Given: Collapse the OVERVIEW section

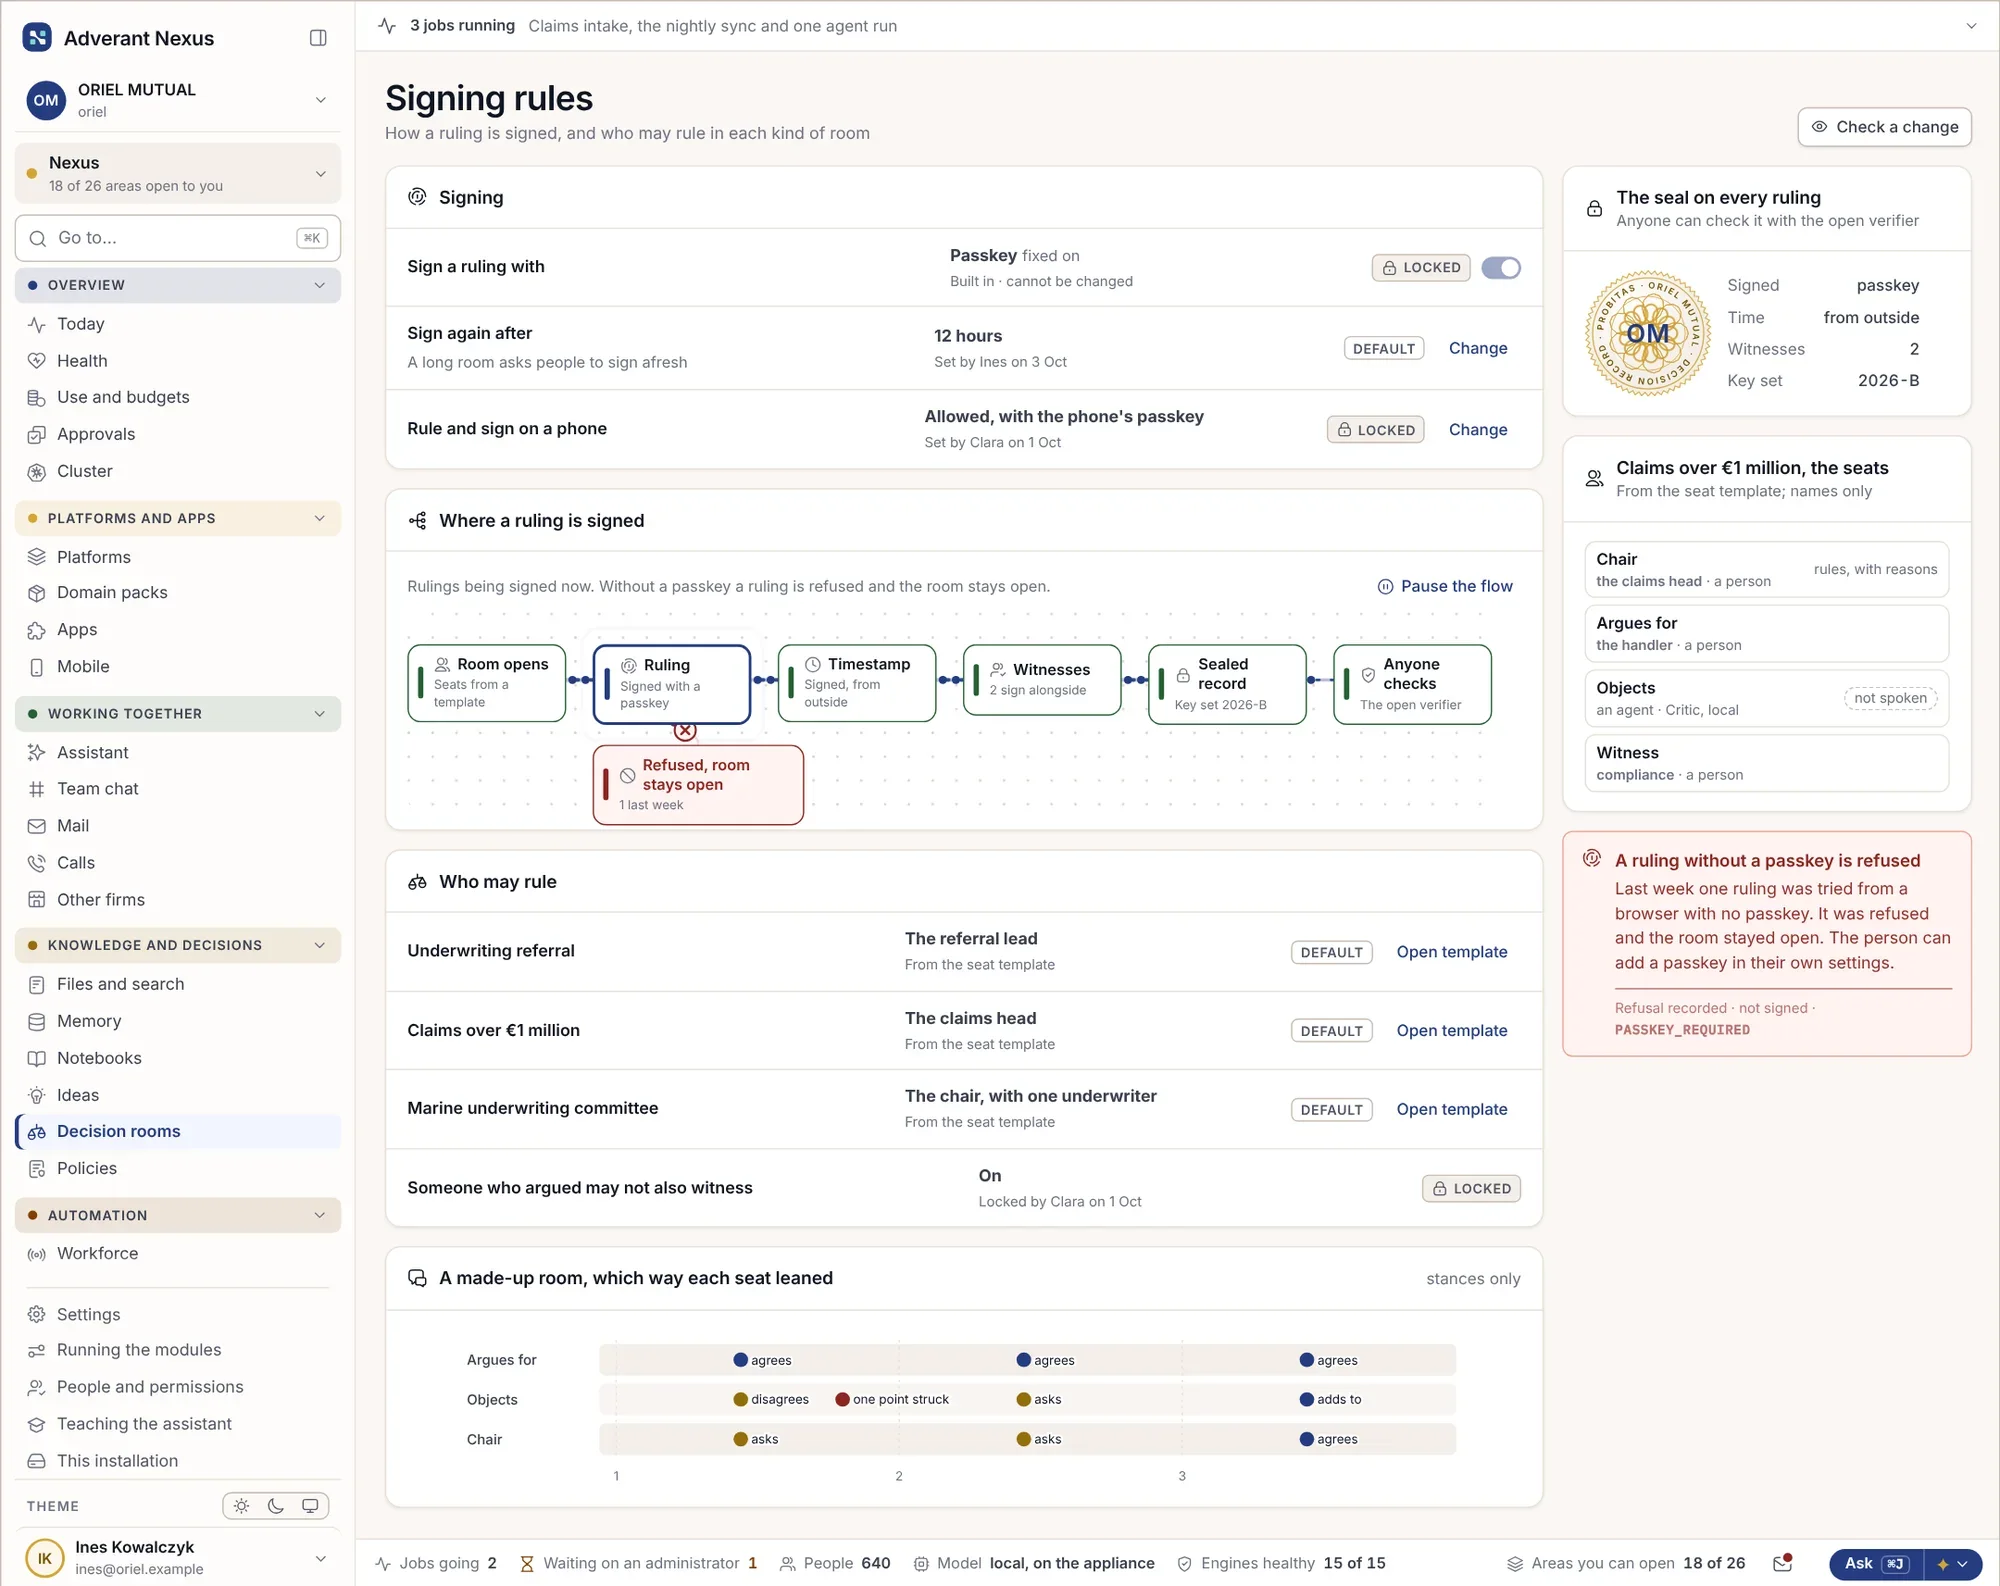Looking at the screenshot, I should pos(178,285).
